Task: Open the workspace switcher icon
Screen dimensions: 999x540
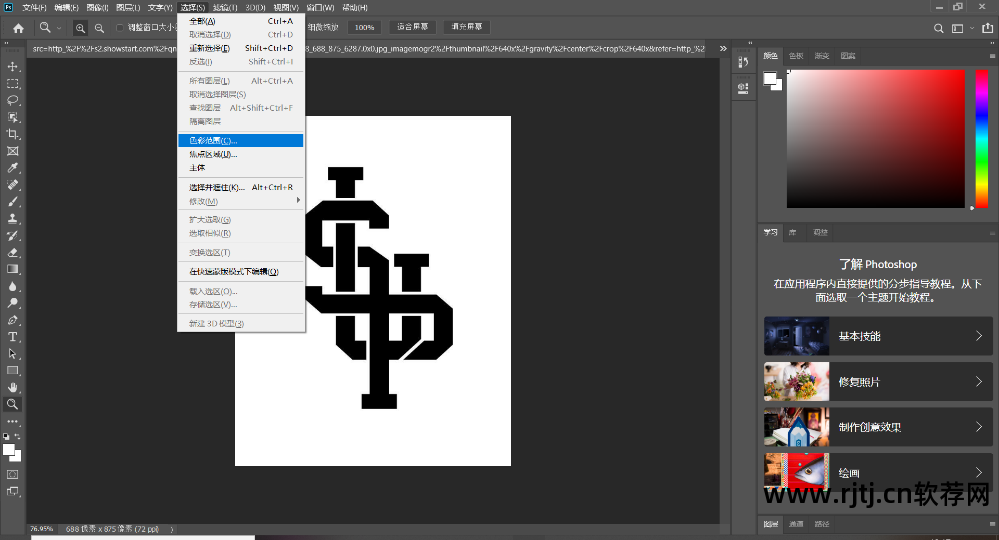Action: (958, 28)
